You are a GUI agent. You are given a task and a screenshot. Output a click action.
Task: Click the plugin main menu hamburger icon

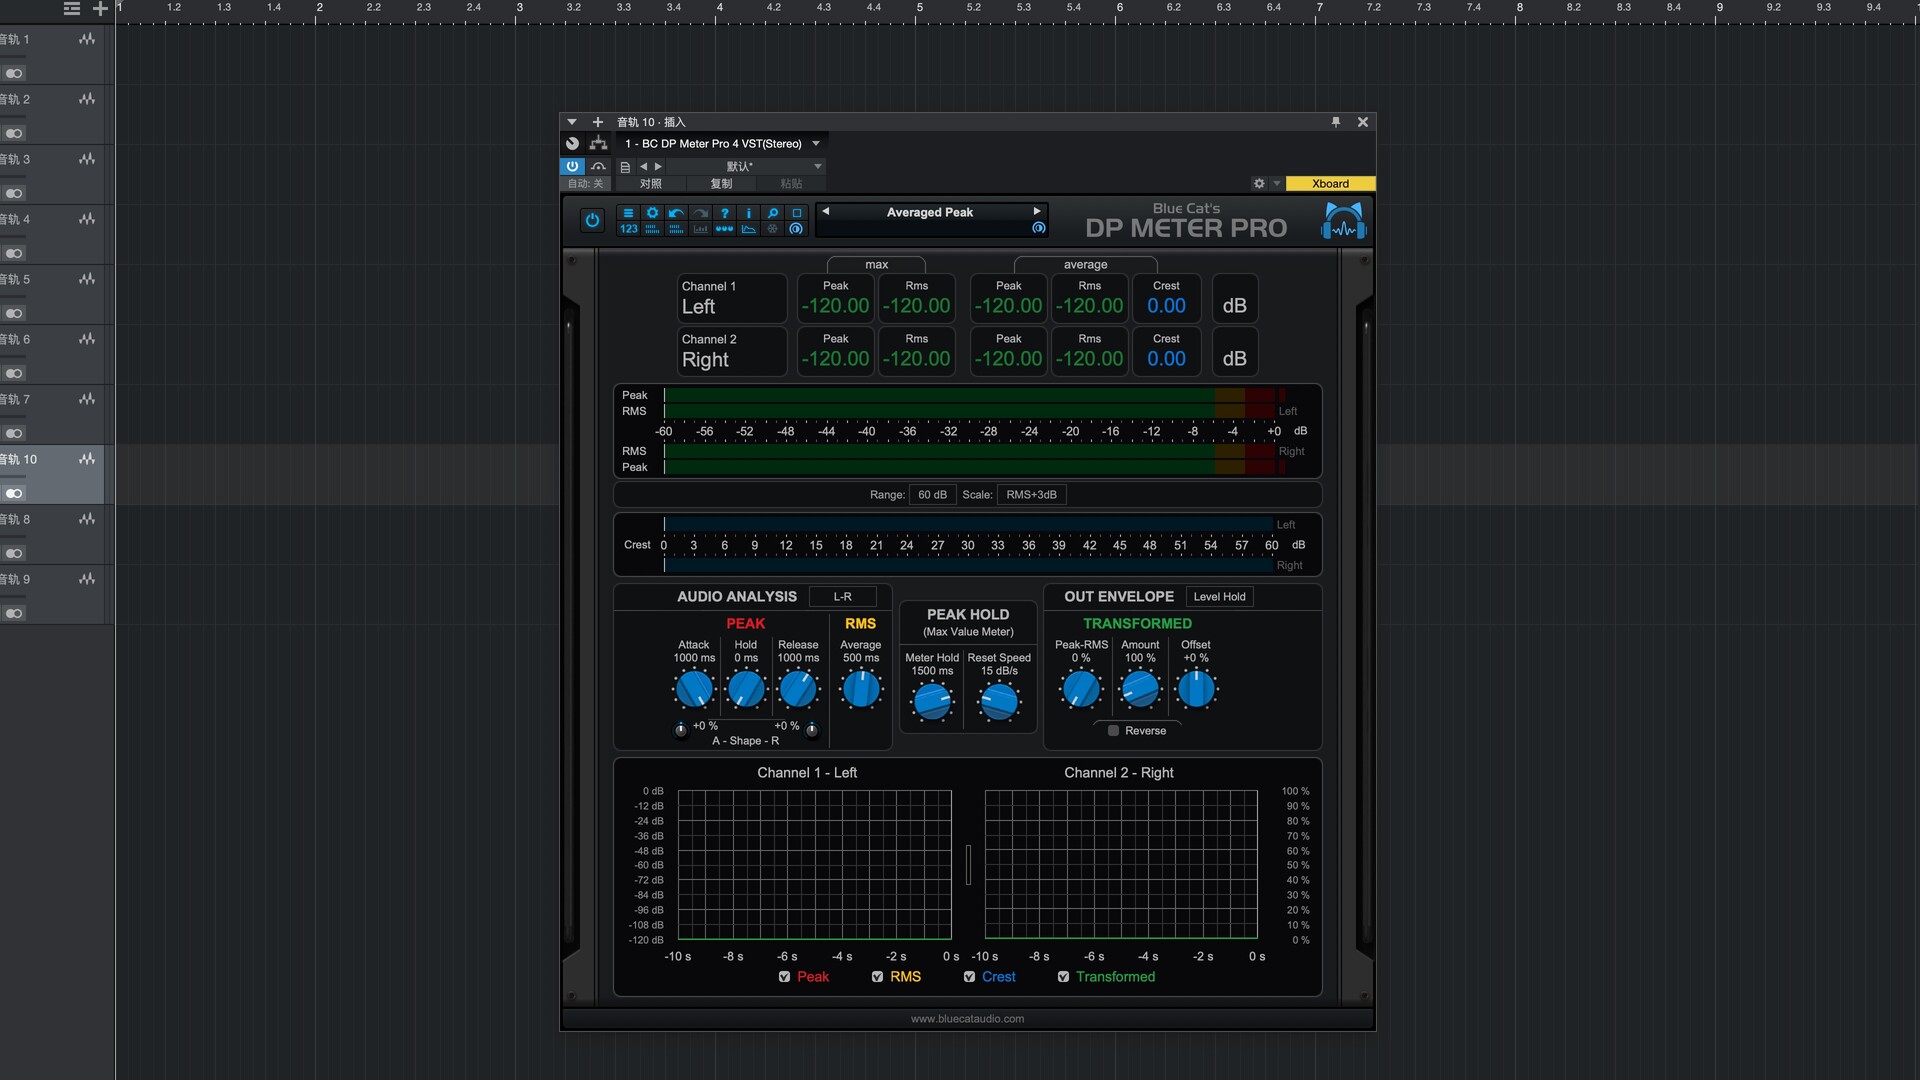coord(628,213)
